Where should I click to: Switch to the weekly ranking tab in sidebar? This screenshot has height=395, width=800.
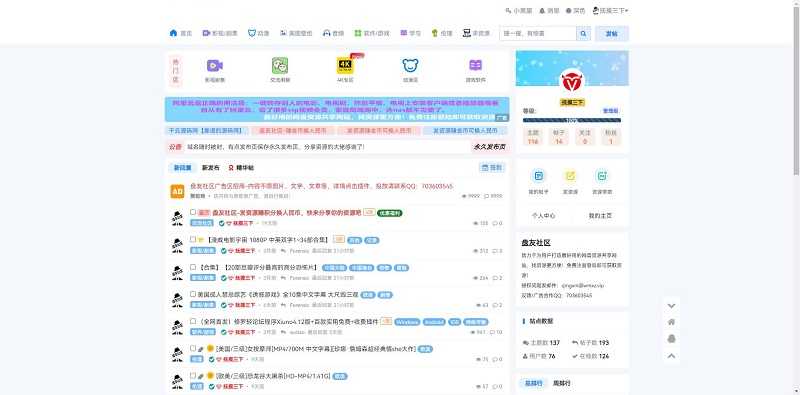pos(562,383)
